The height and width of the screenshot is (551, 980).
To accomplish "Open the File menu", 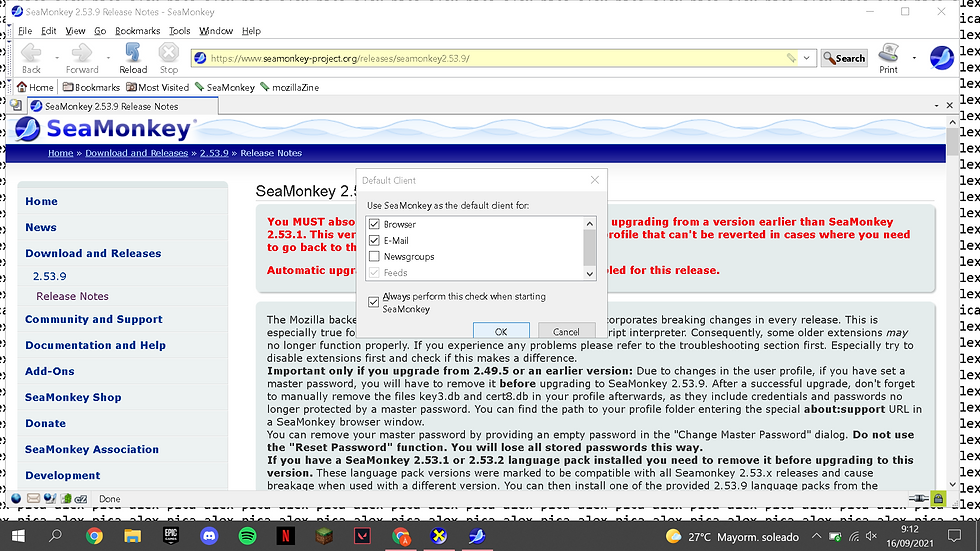I will [25, 31].
